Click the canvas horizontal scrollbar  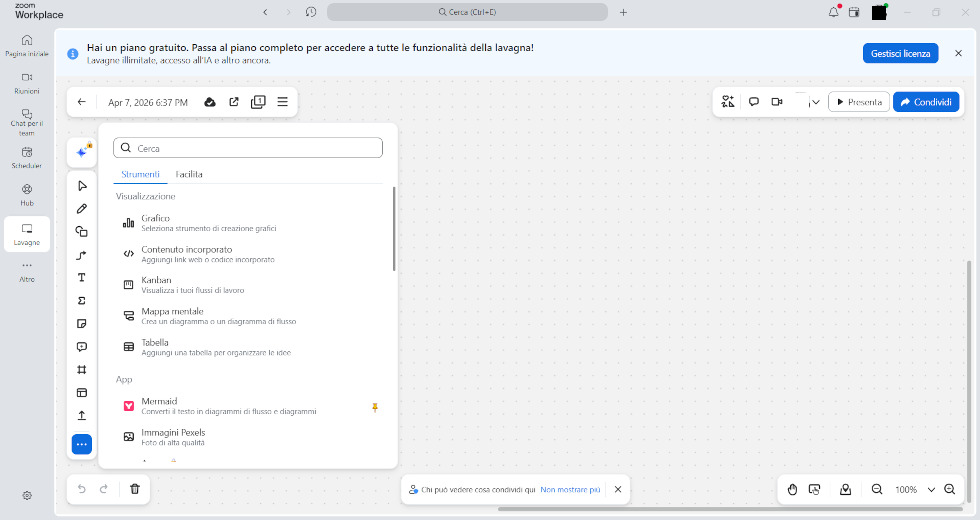[x=730, y=509]
